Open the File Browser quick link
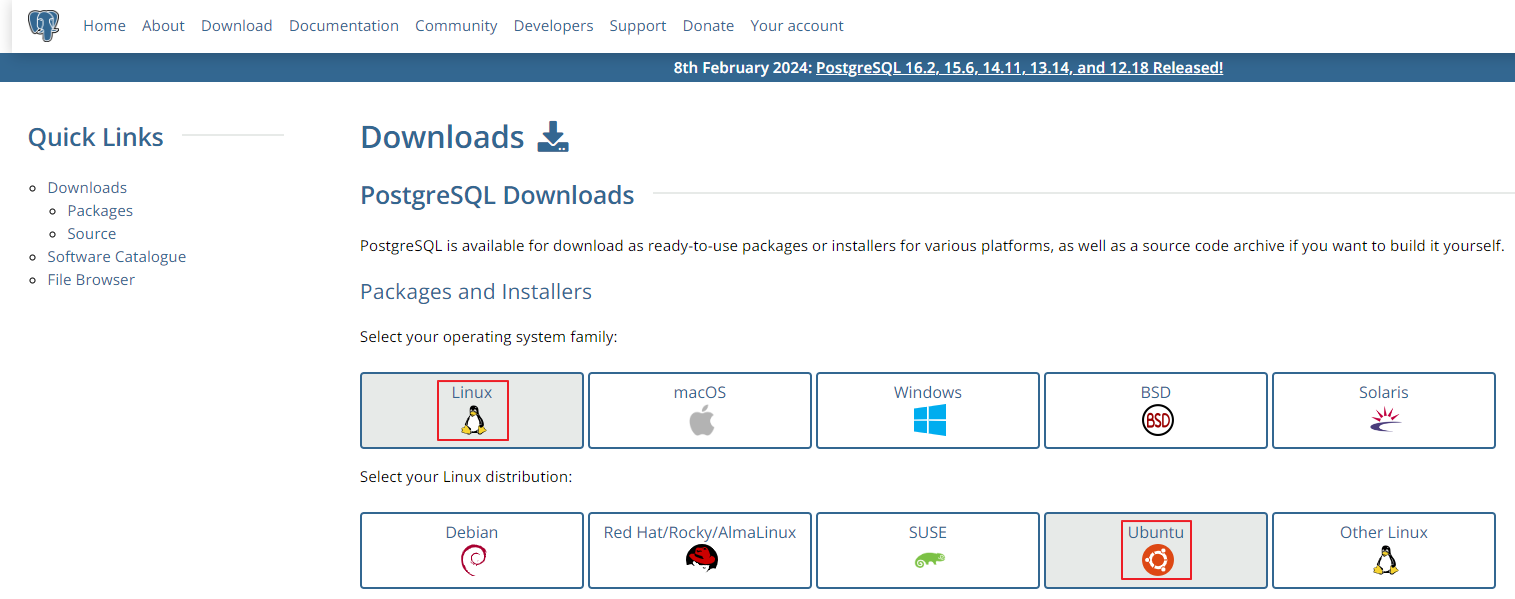The image size is (1515, 599). tap(91, 280)
